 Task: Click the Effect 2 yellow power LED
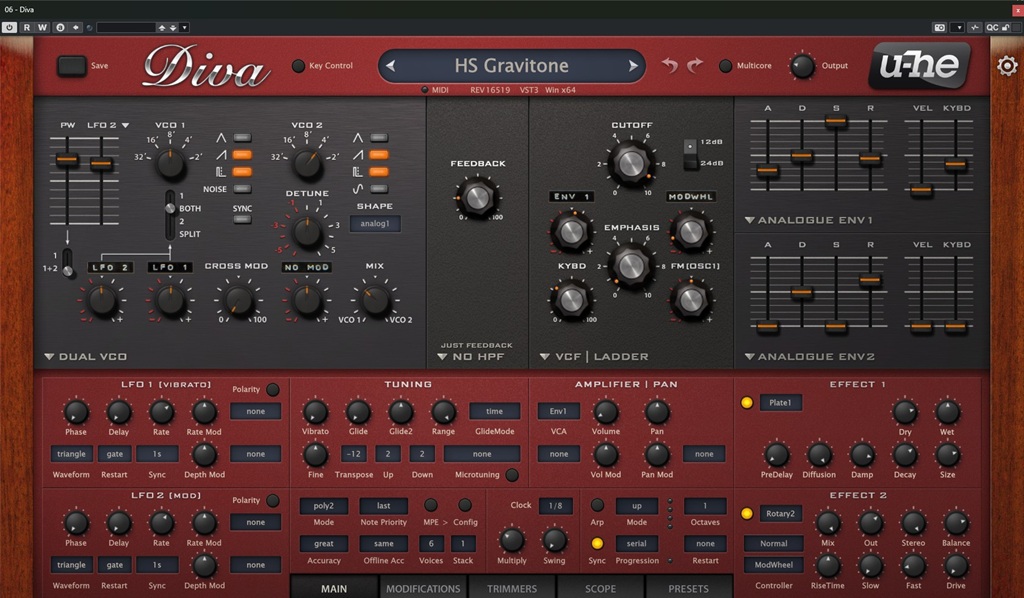pos(746,513)
